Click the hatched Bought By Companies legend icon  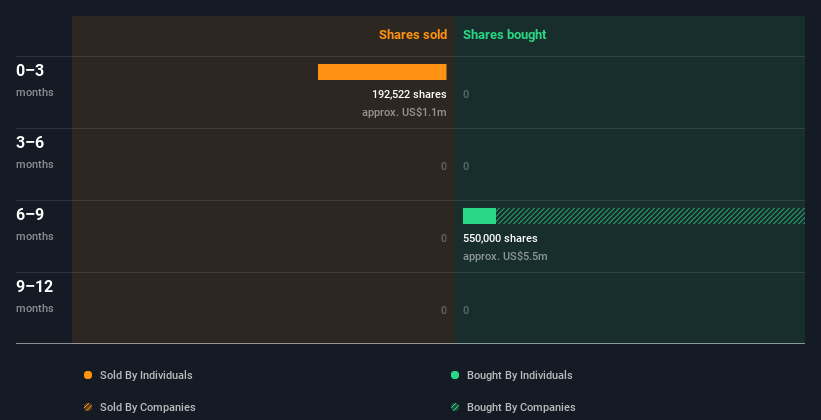pyautogui.click(x=455, y=407)
